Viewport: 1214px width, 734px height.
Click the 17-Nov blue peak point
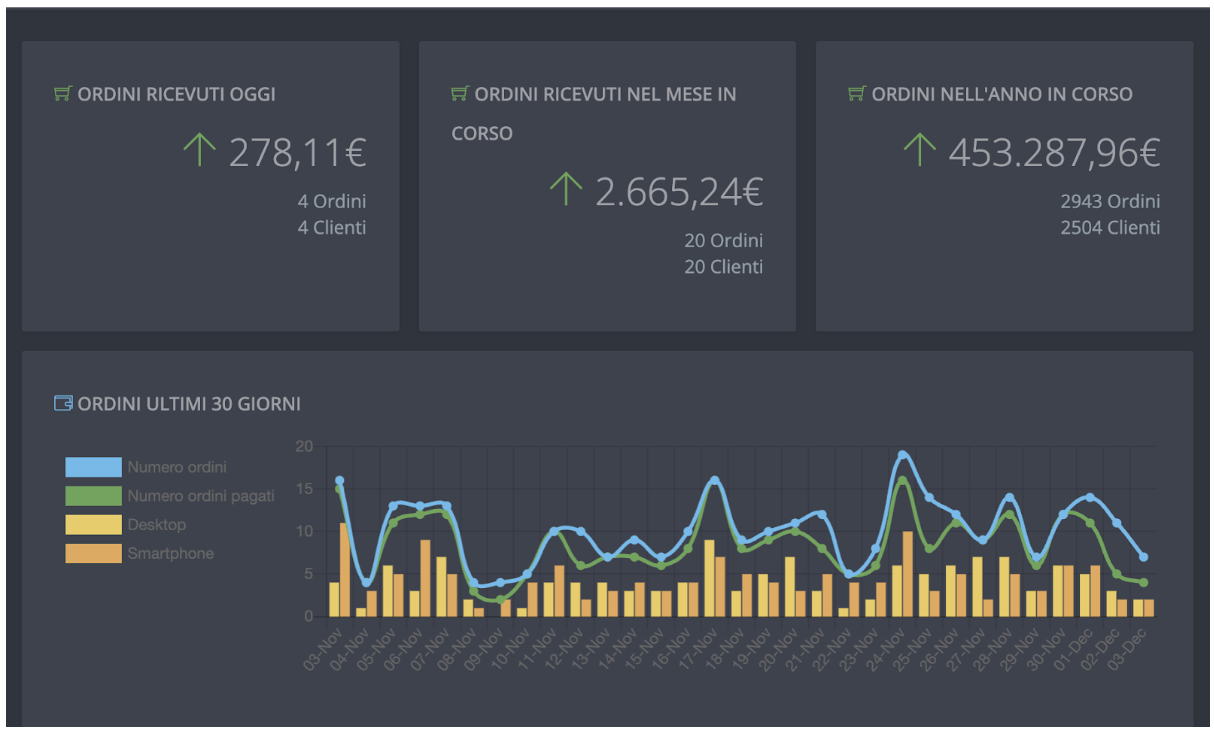(714, 481)
